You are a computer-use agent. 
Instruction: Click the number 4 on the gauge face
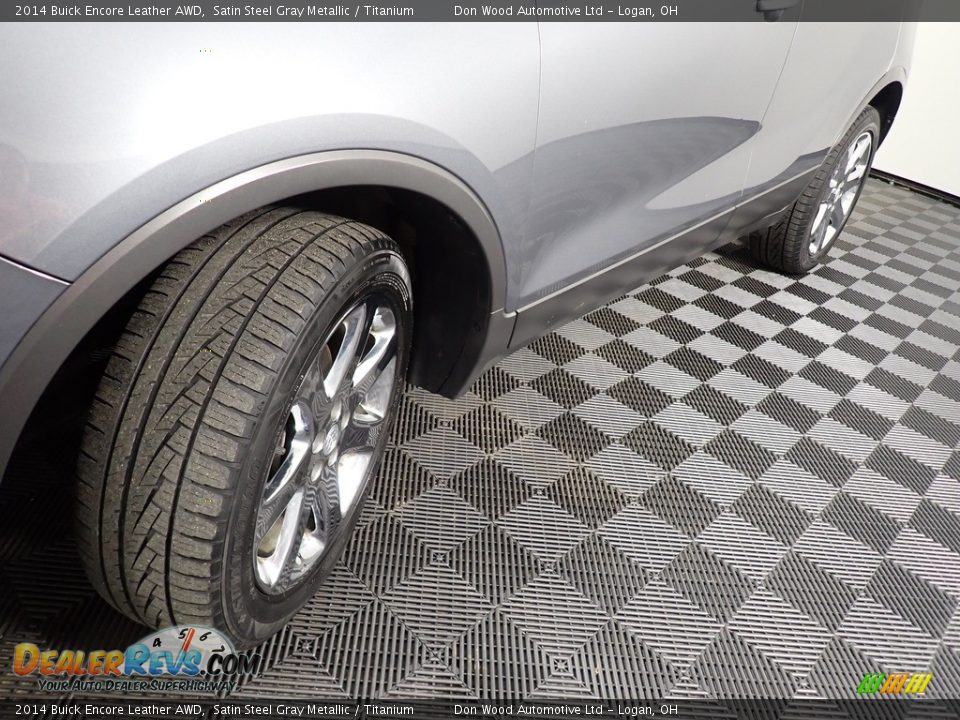pyautogui.click(x=156, y=643)
